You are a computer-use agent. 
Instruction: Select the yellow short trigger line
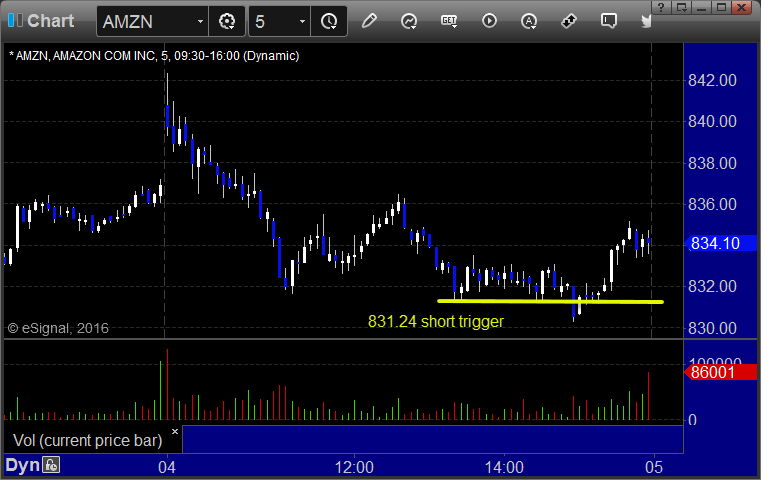(x=550, y=301)
